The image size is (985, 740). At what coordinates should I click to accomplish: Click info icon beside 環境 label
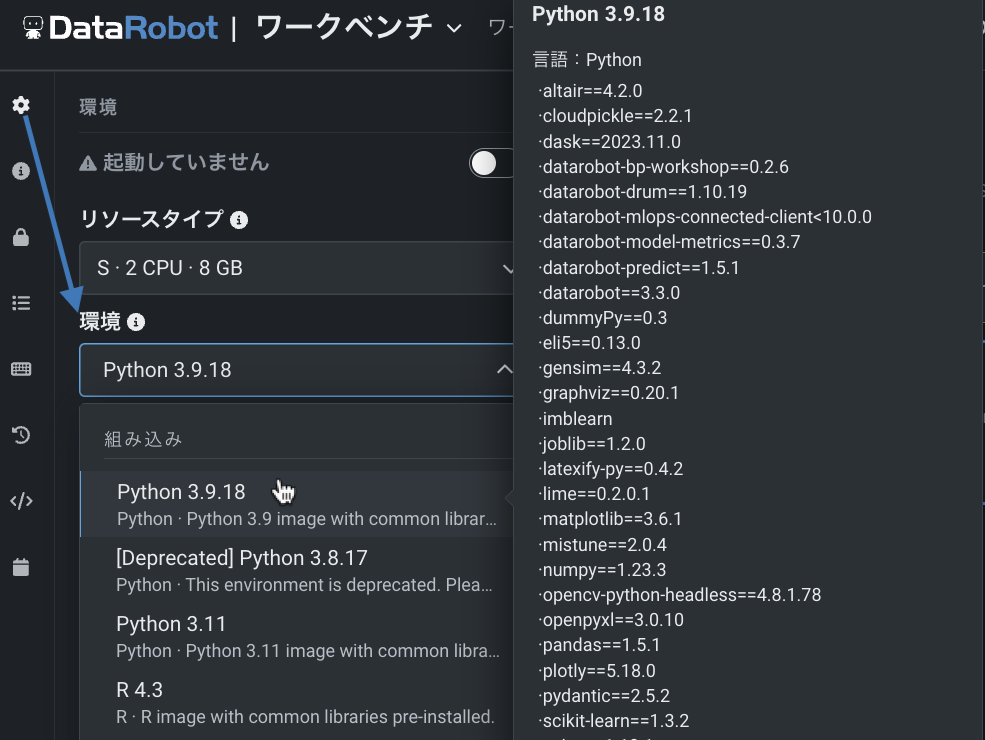click(x=137, y=322)
